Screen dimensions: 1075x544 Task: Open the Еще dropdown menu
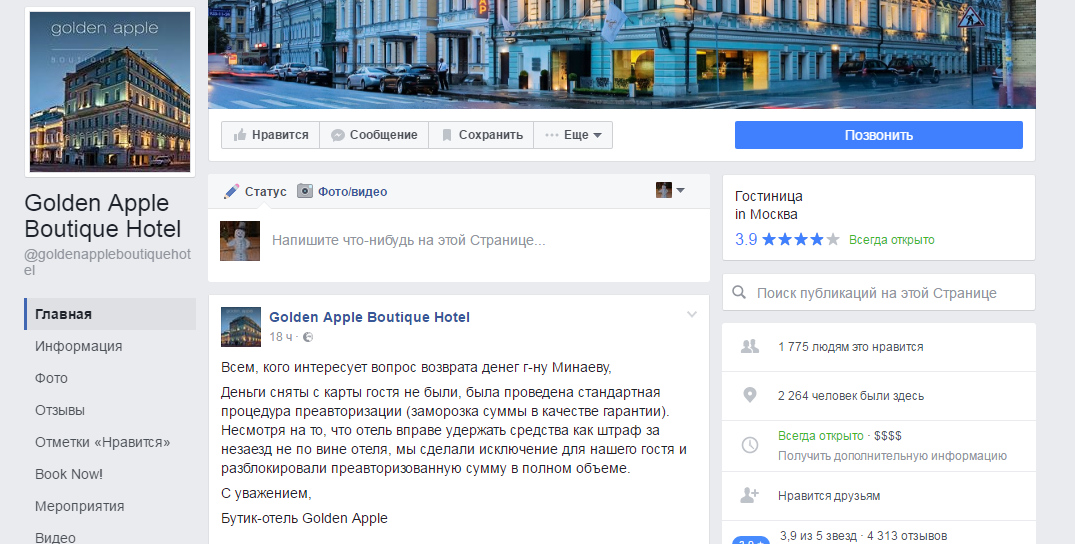(573, 135)
